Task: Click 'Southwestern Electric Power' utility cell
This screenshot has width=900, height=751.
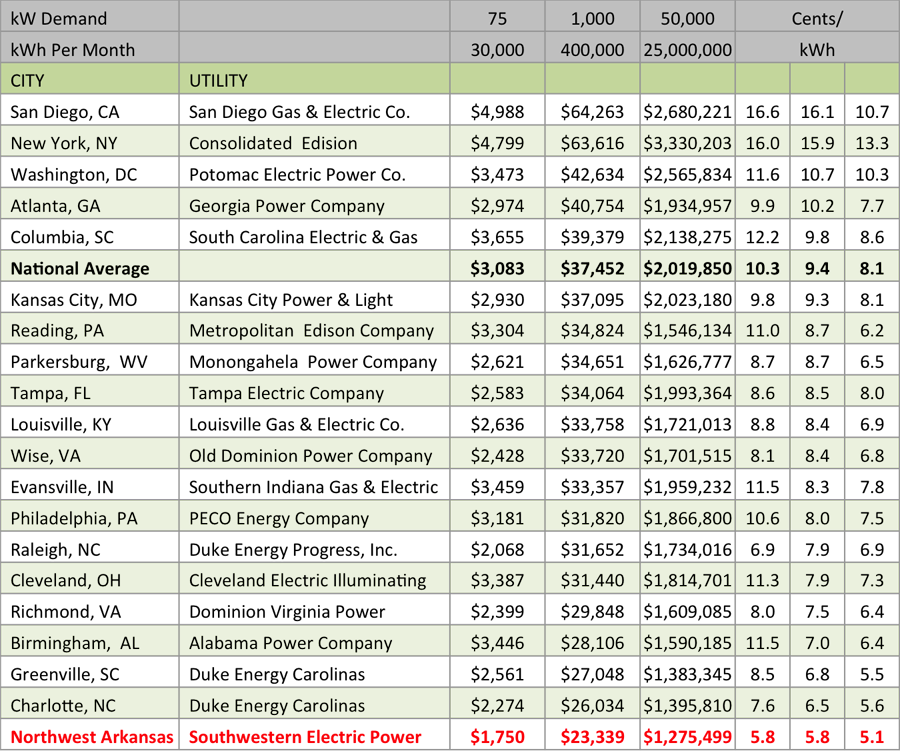Action: point(315,736)
